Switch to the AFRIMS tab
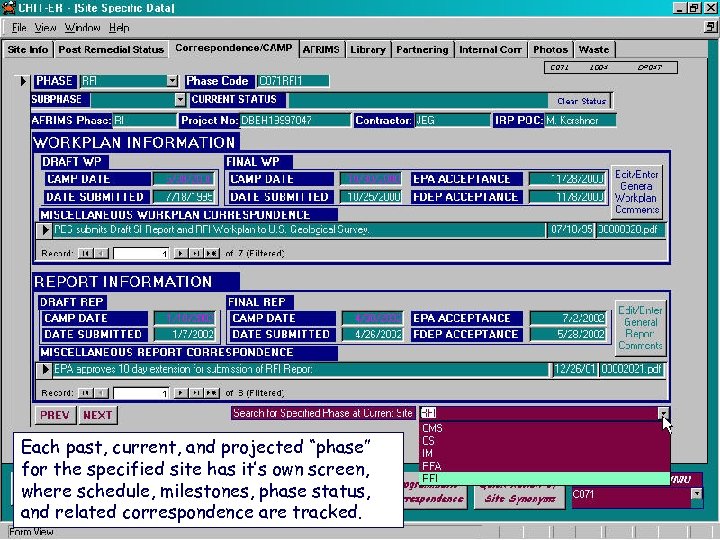 pos(321,50)
